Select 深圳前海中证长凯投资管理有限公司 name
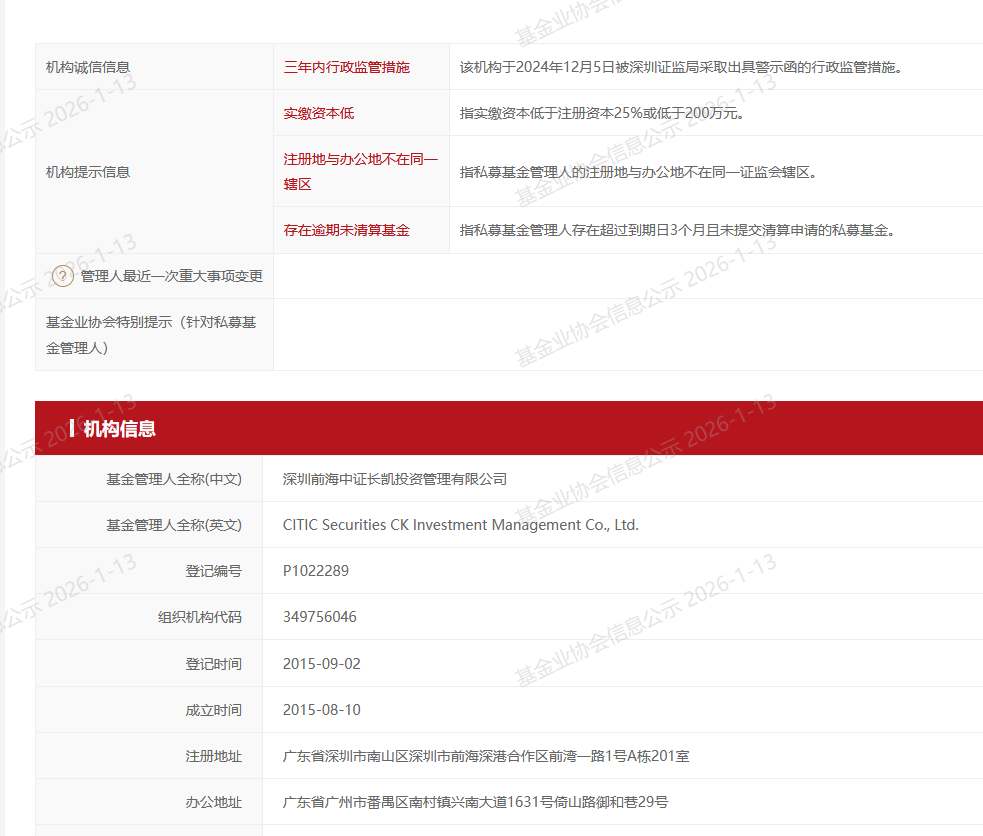Image resolution: width=983 pixels, height=836 pixels. point(395,479)
